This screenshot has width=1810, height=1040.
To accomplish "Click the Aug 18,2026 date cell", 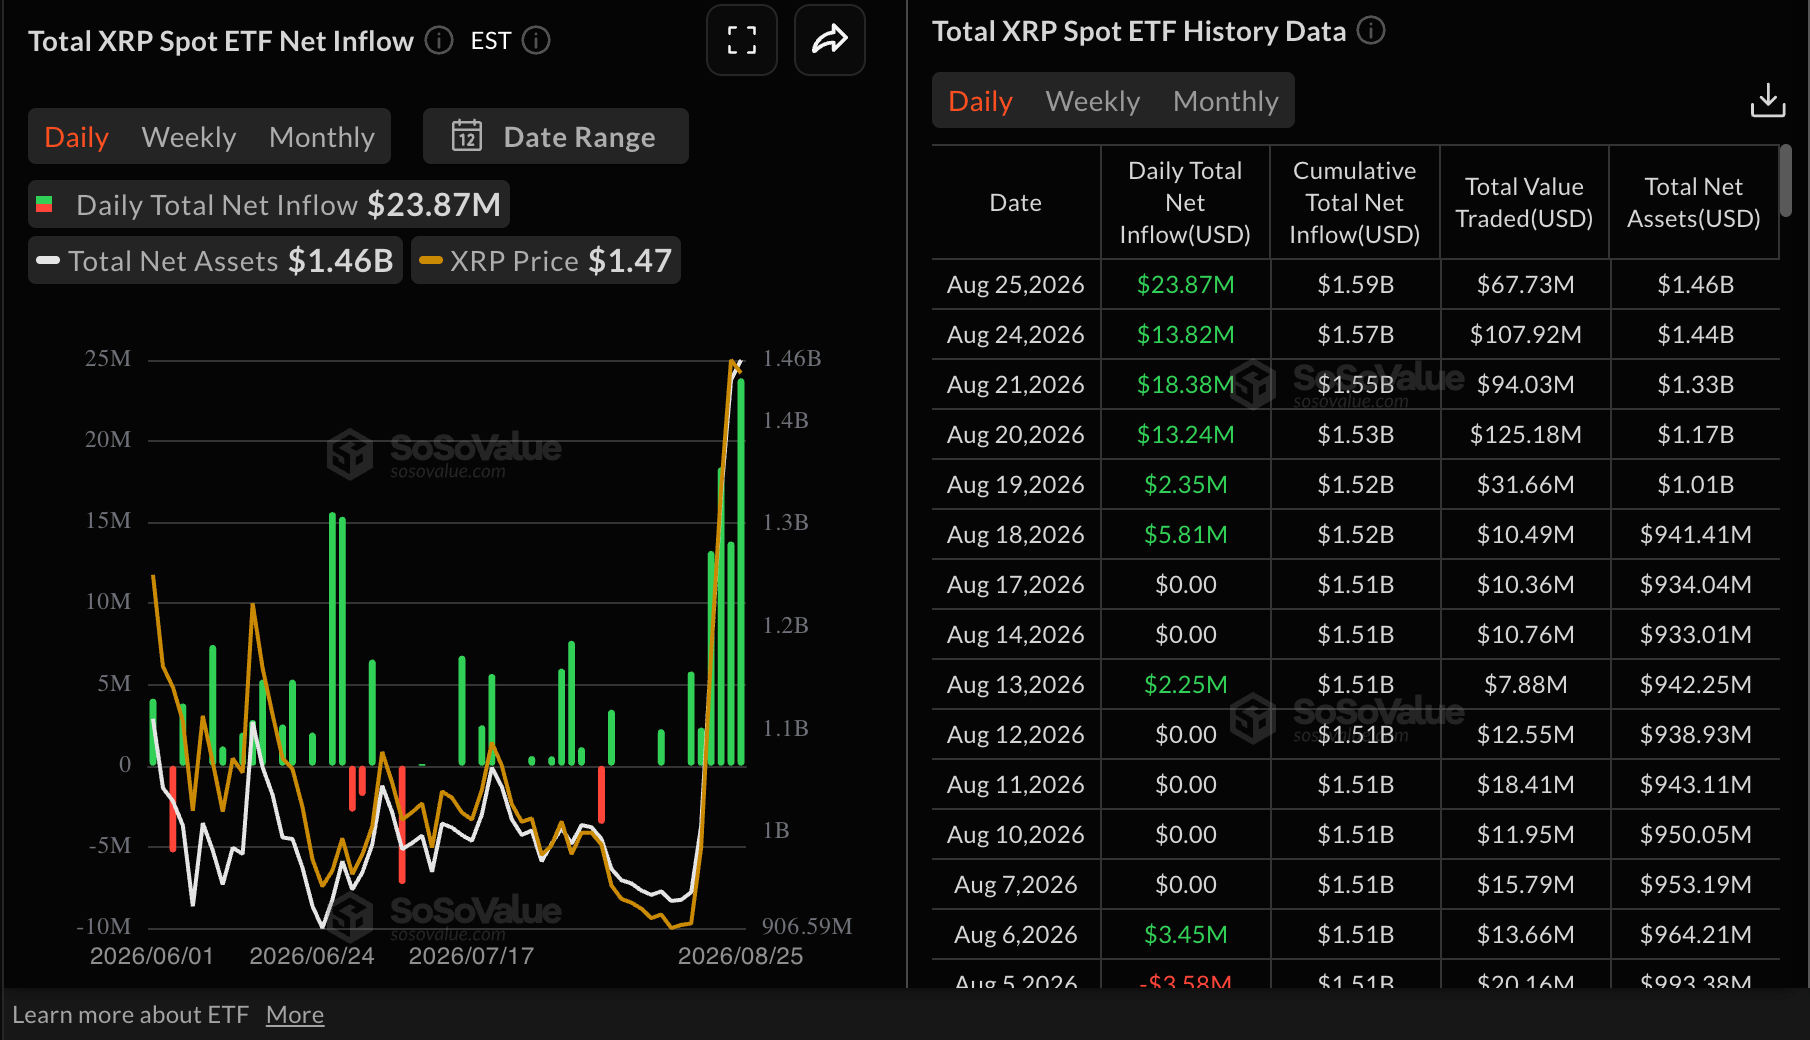I will (1016, 534).
